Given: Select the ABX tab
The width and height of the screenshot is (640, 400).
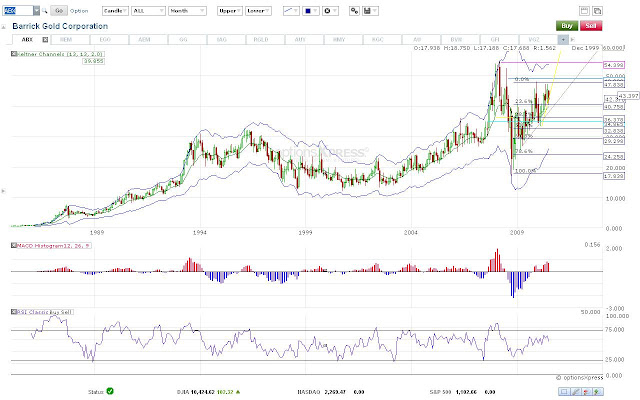Looking at the screenshot, I should pos(27,40).
